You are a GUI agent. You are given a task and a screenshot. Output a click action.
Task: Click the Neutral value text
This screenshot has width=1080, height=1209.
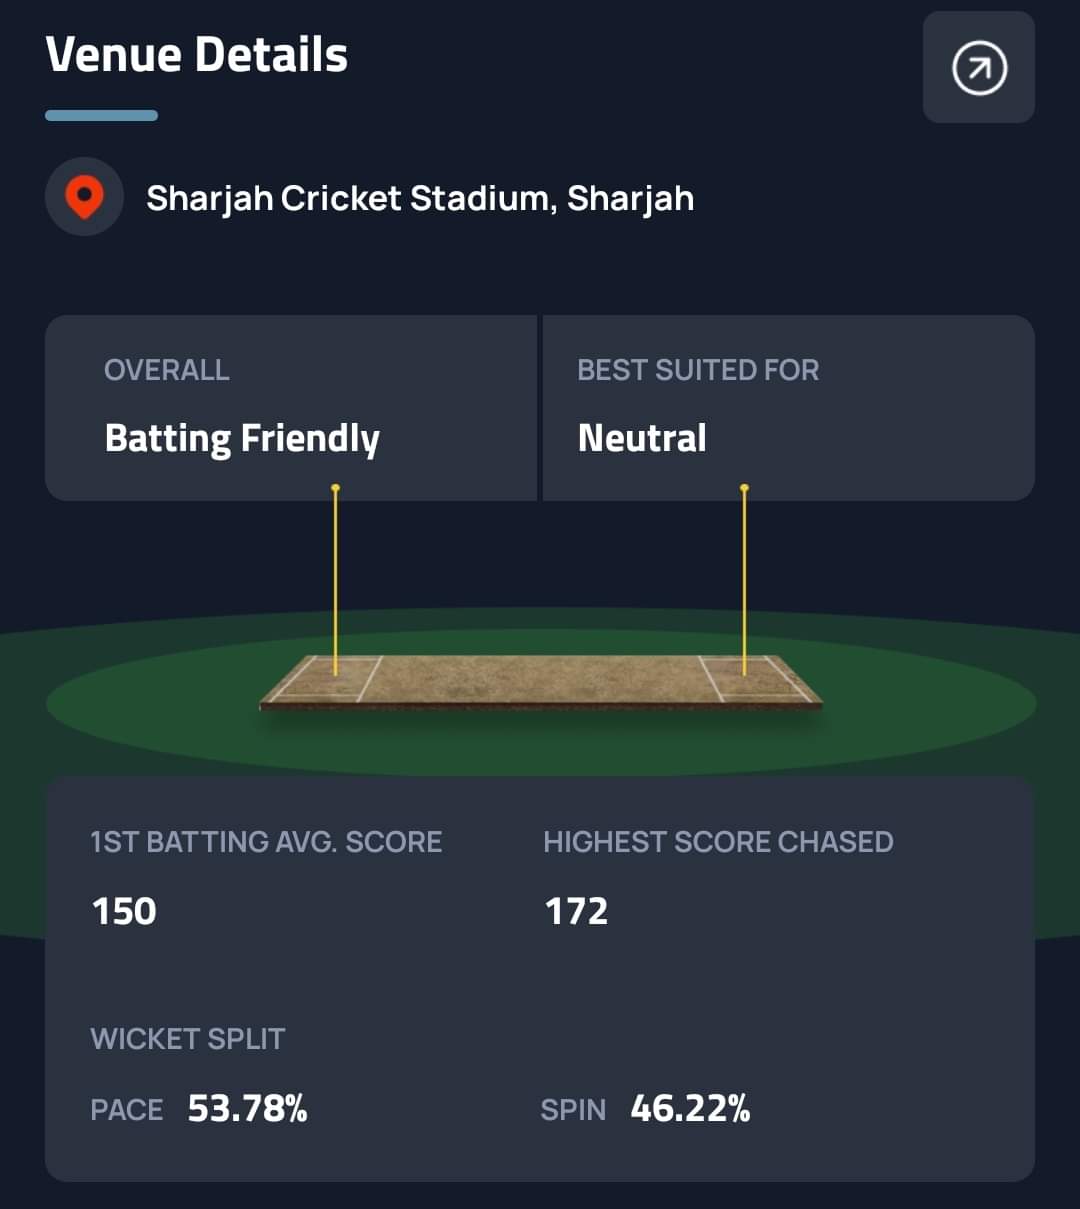[x=642, y=438]
